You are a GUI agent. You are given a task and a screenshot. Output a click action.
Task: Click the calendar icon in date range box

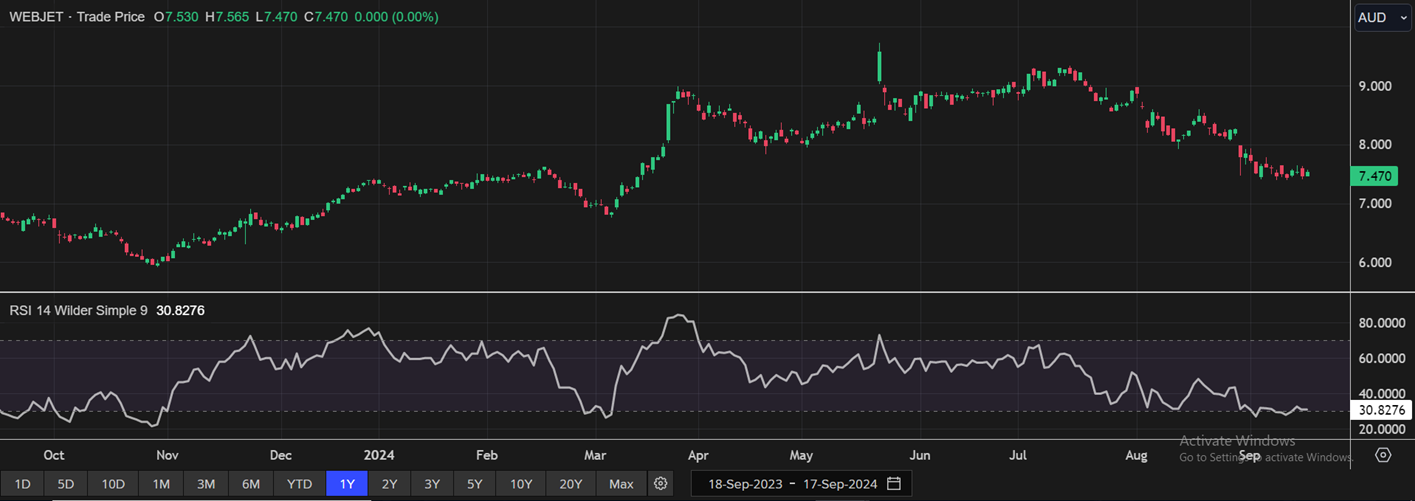894,484
